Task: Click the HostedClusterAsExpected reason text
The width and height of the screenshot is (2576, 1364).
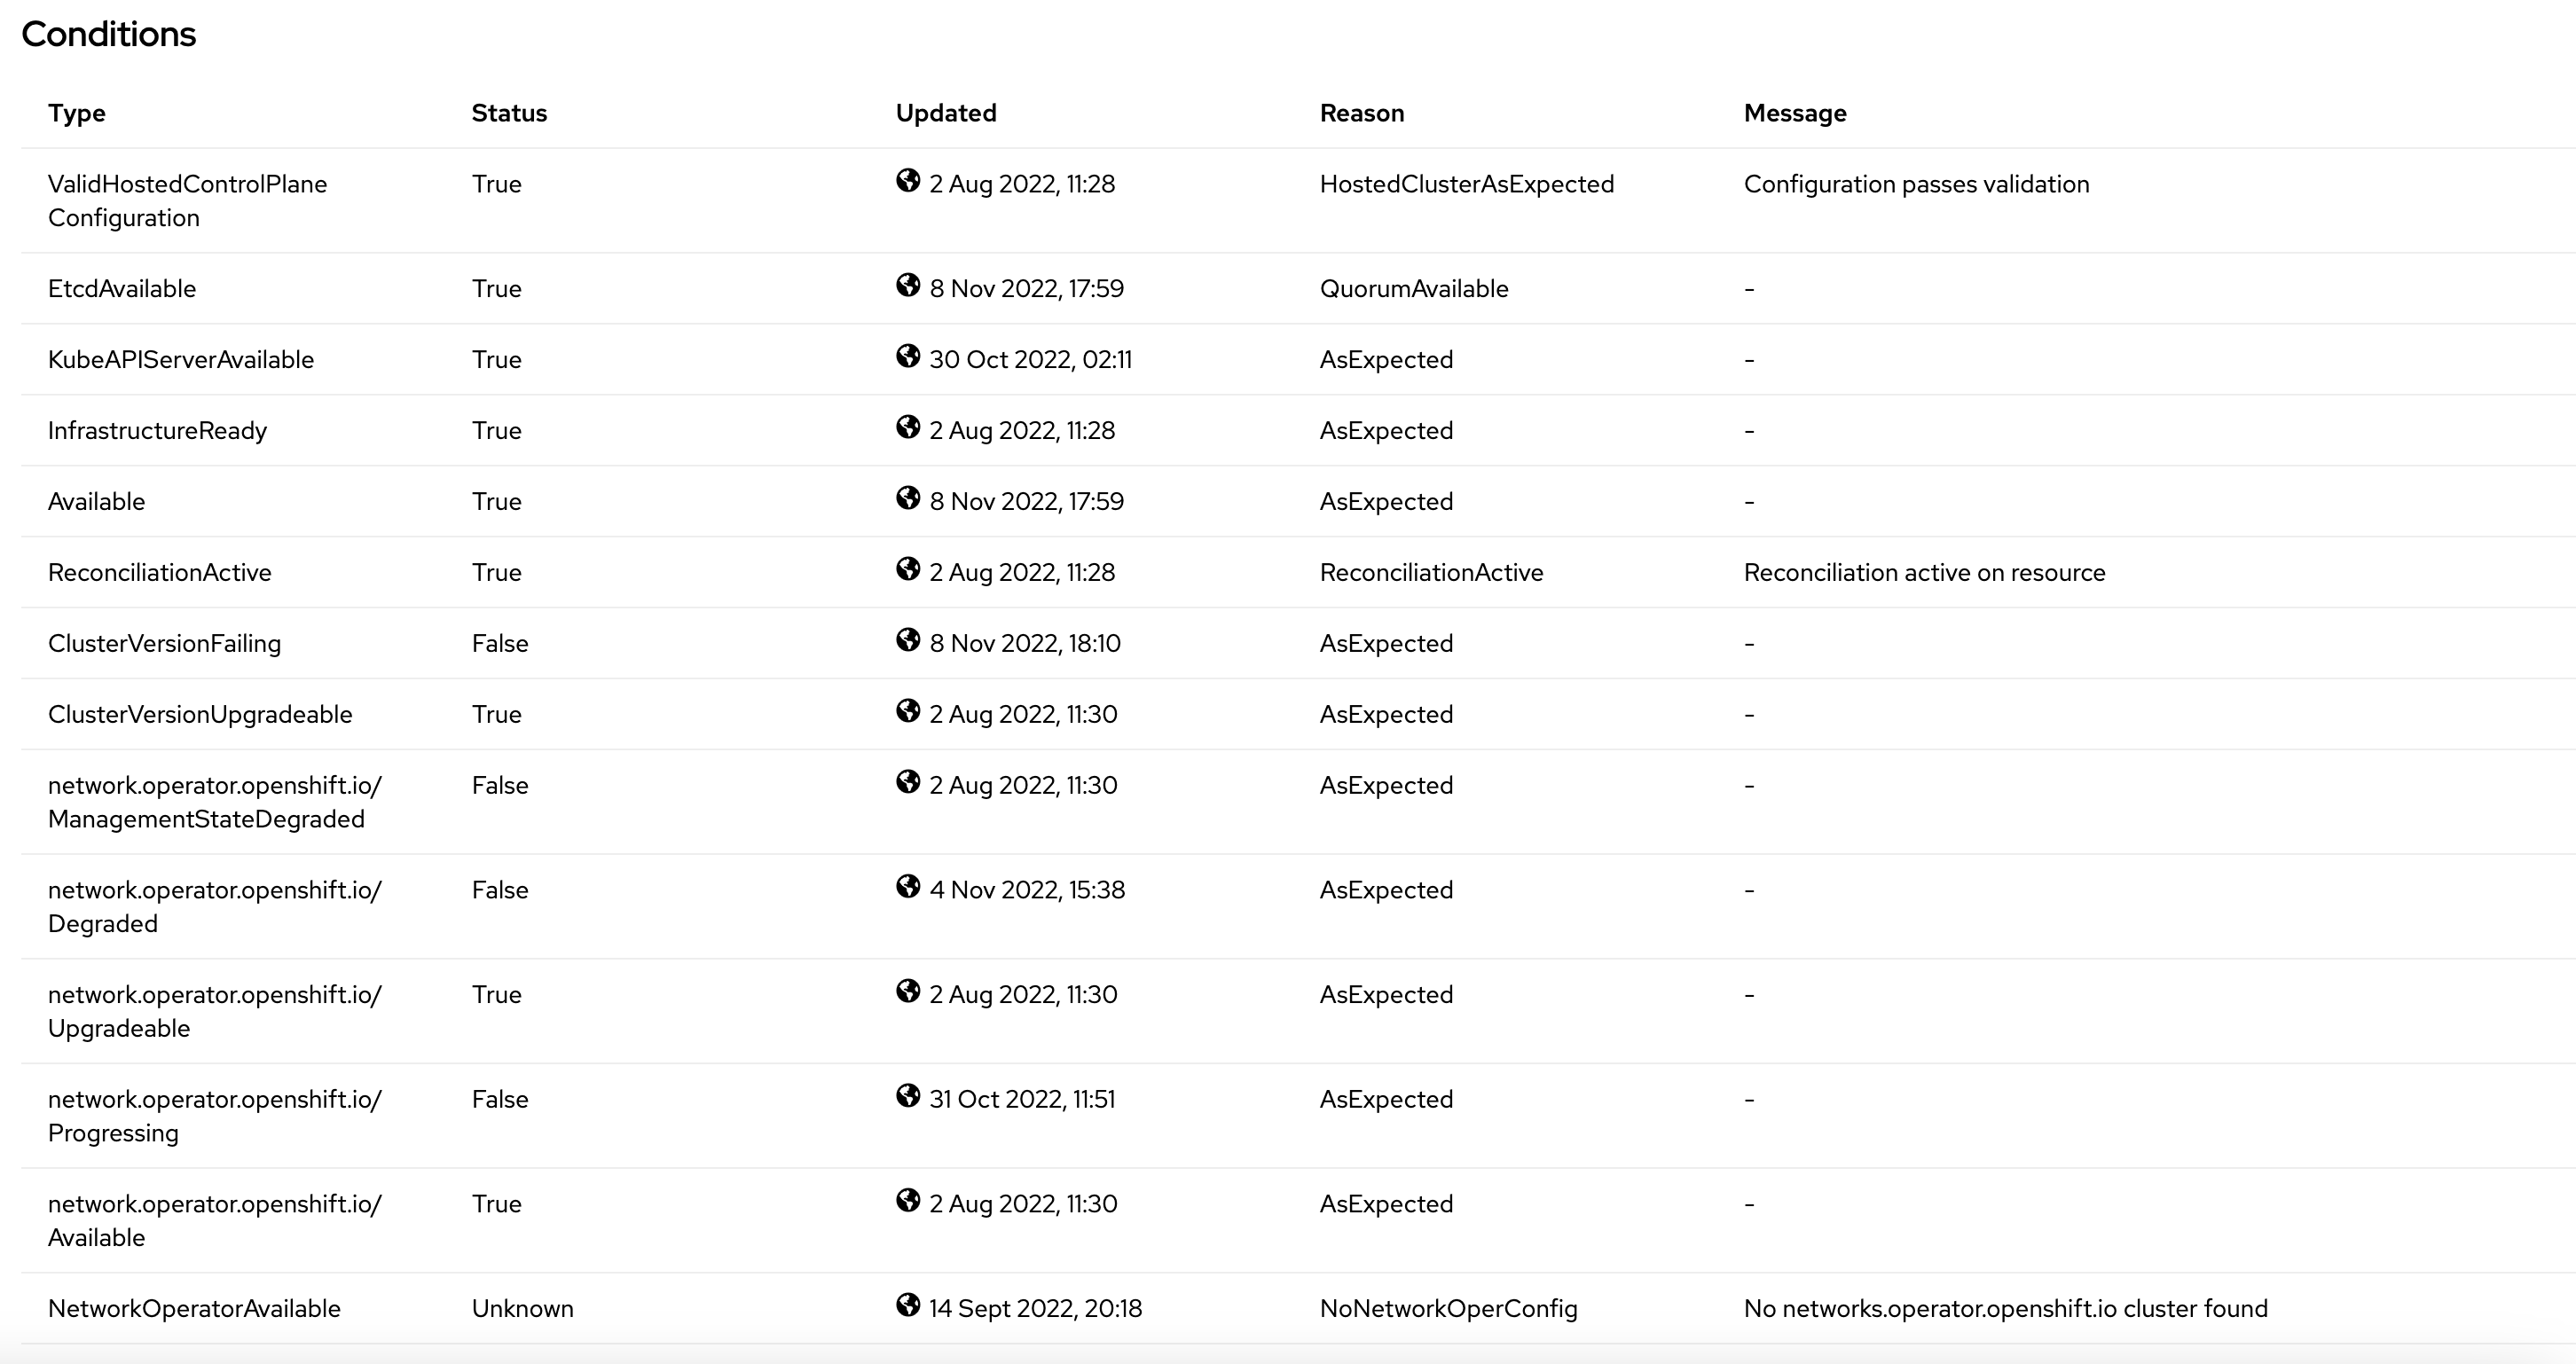Action: (x=1466, y=184)
